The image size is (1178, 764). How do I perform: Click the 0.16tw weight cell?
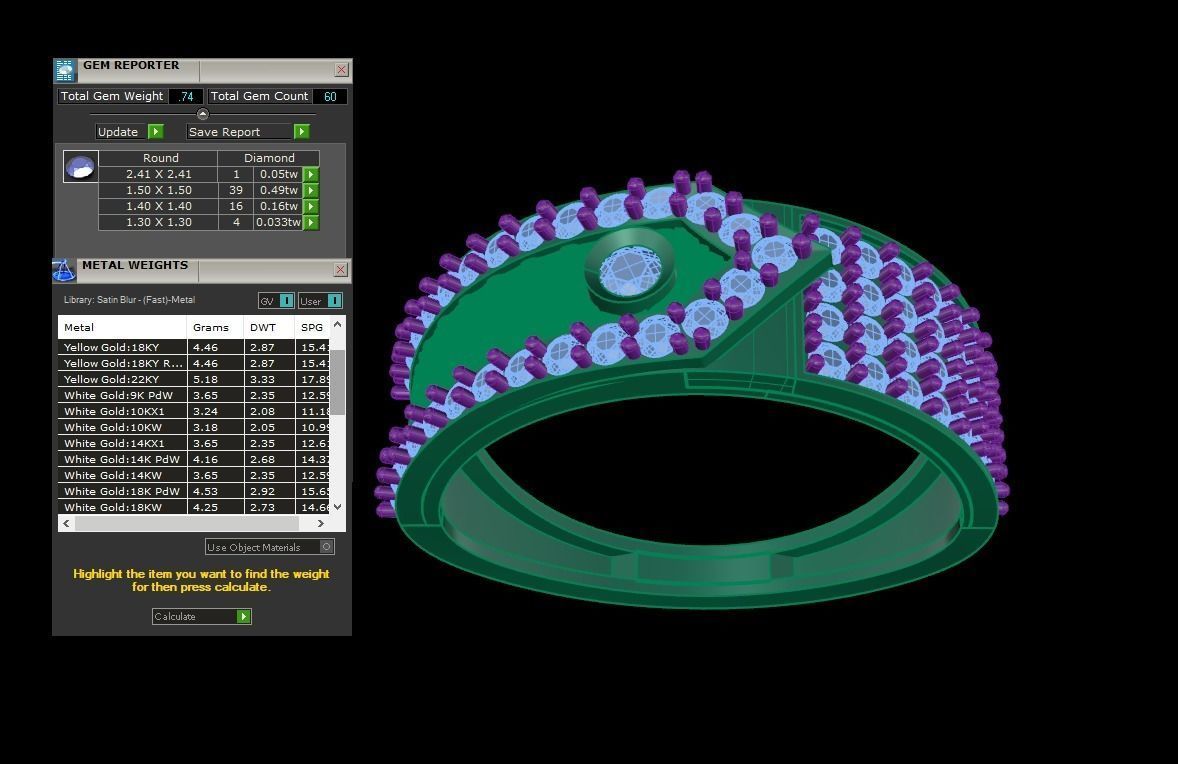[x=278, y=207]
